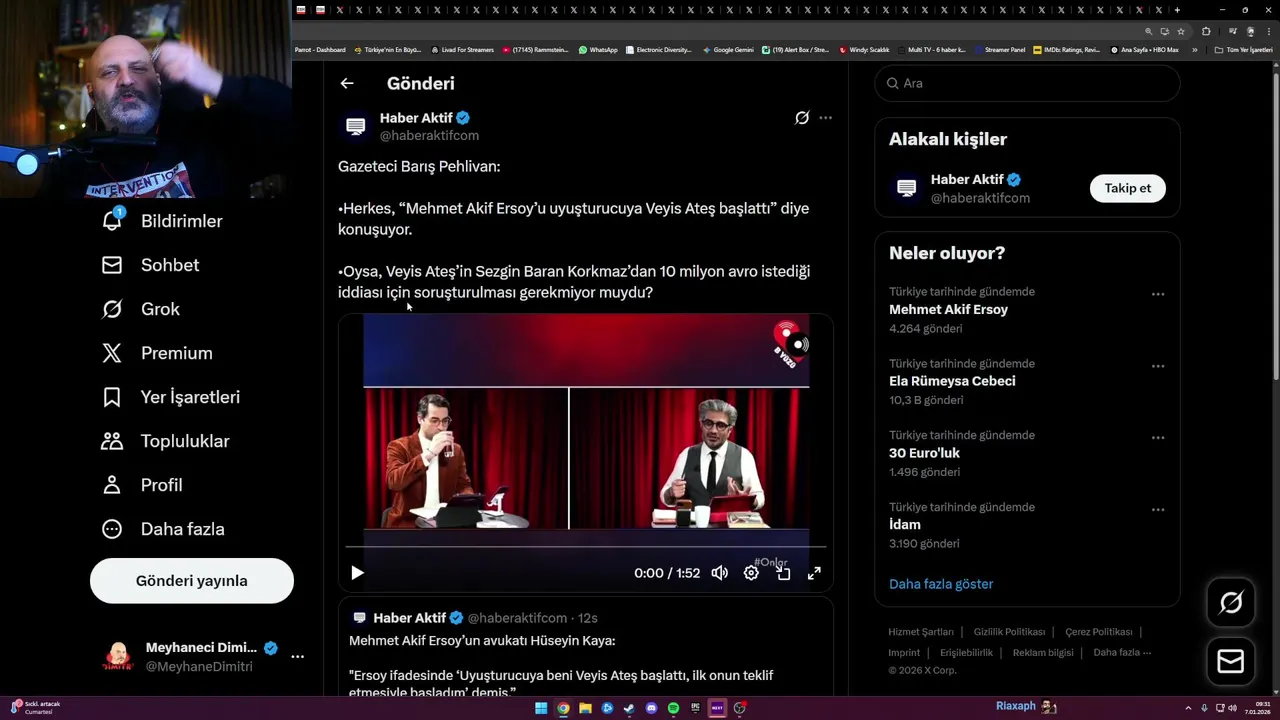
Task: Click the video progress bar
Action: (x=586, y=547)
